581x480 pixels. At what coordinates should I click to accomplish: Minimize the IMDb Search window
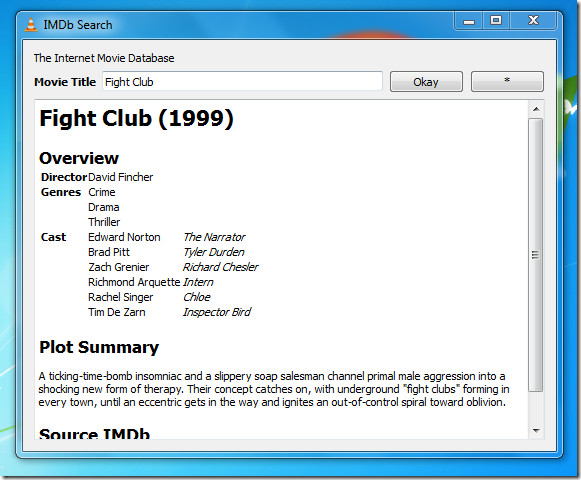pos(469,21)
